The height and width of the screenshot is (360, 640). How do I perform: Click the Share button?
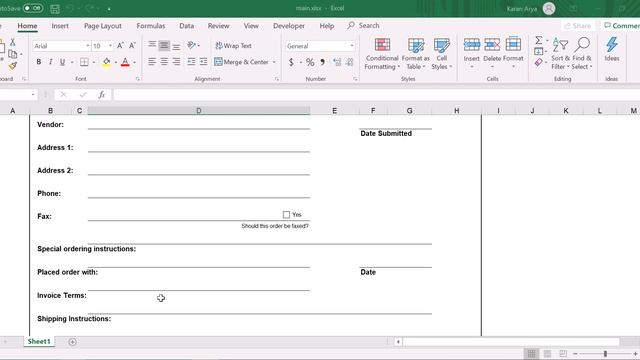[x=577, y=26]
